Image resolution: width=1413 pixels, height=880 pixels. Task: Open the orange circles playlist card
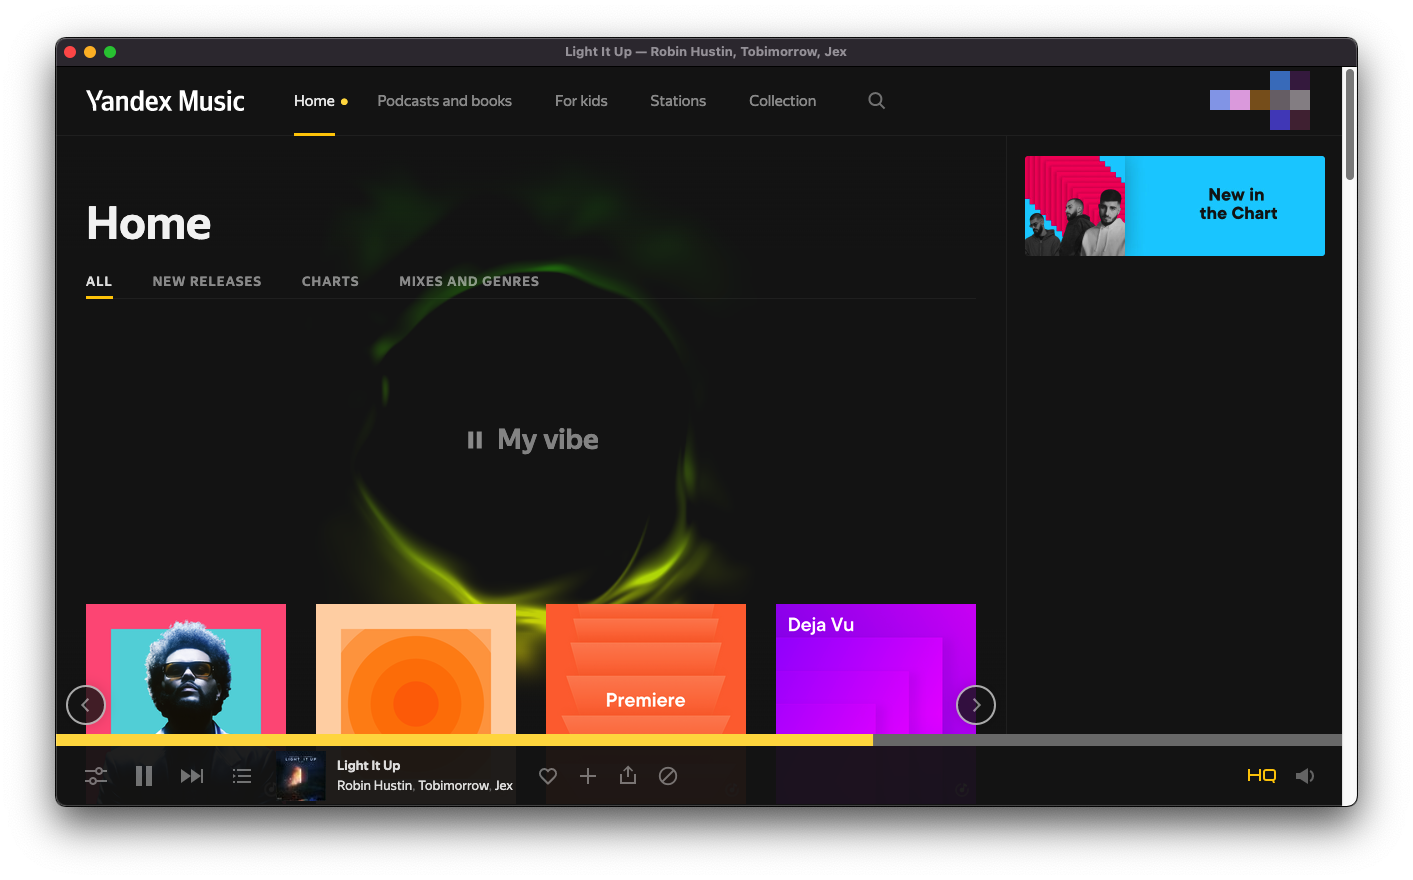(416, 669)
